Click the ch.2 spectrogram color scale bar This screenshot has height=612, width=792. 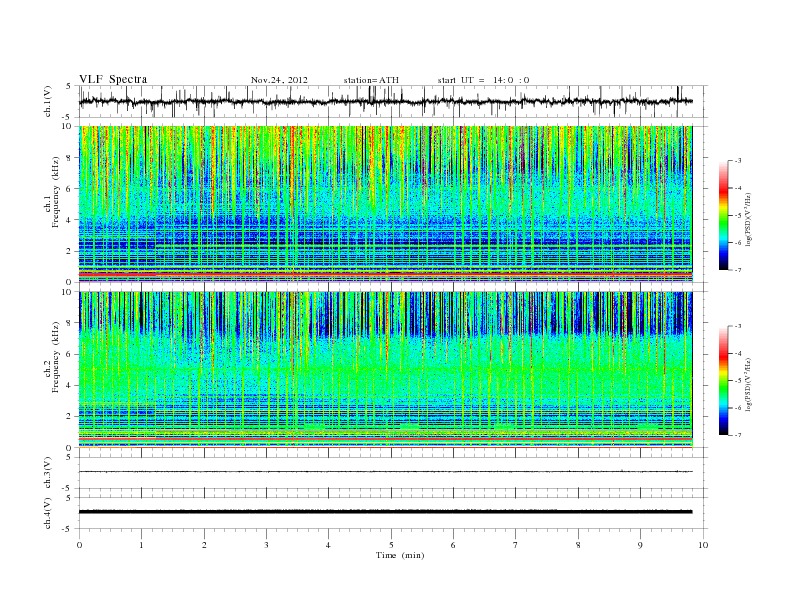pyautogui.click(x=723, y=380)
